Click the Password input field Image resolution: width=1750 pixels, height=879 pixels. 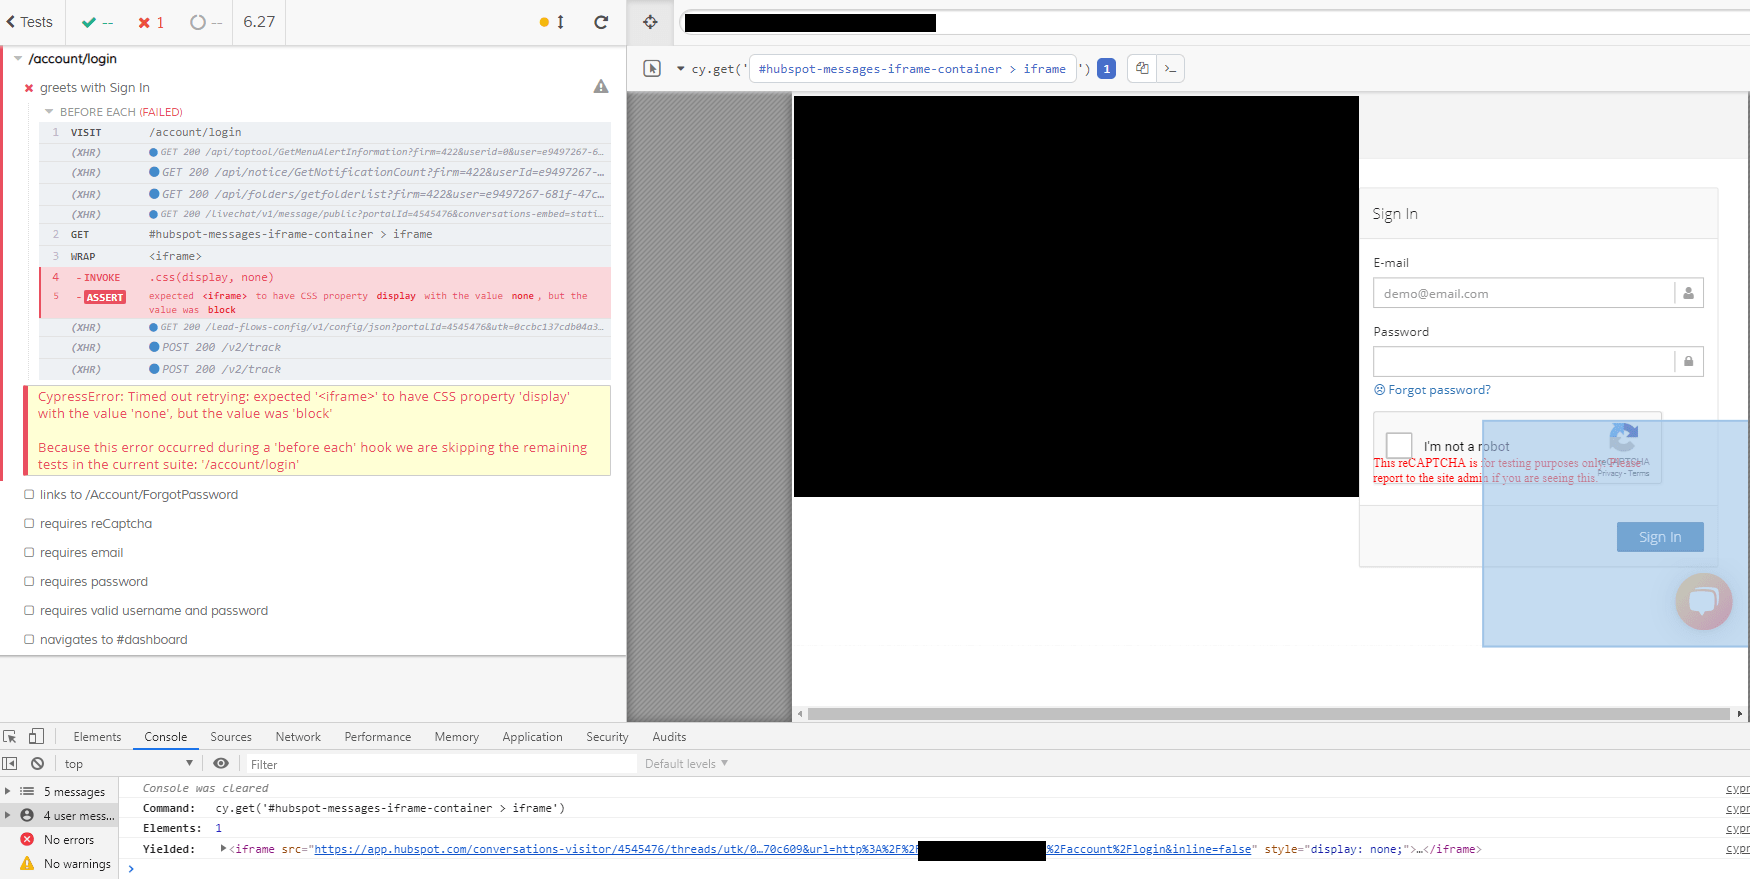(x=1523, y=361)
